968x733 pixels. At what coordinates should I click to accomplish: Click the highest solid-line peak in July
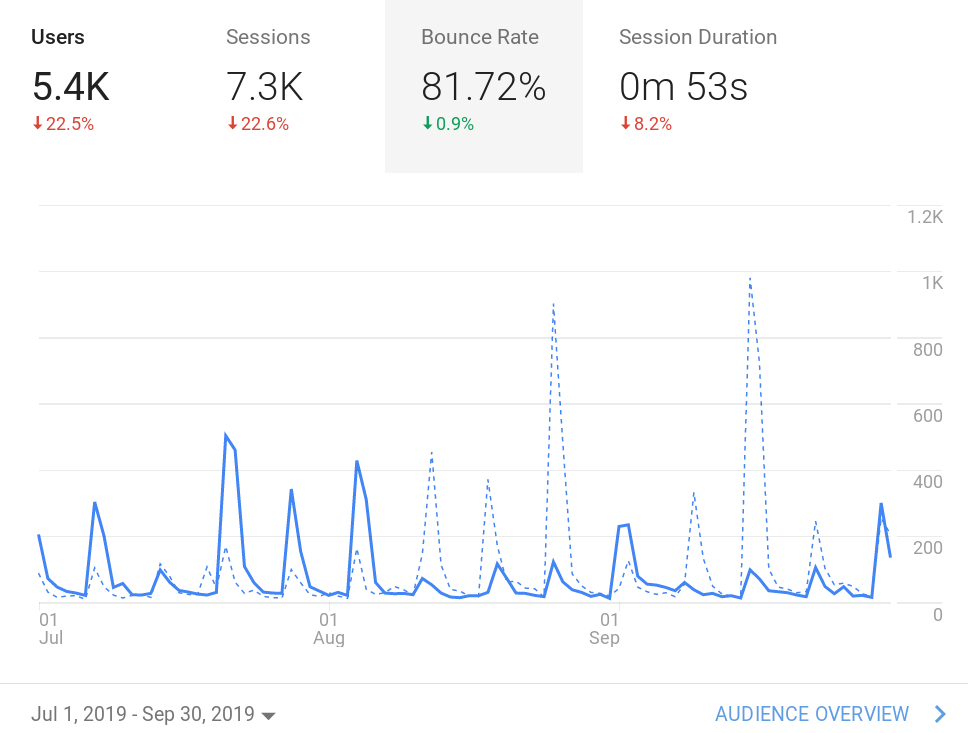click(x=226, y=435)
